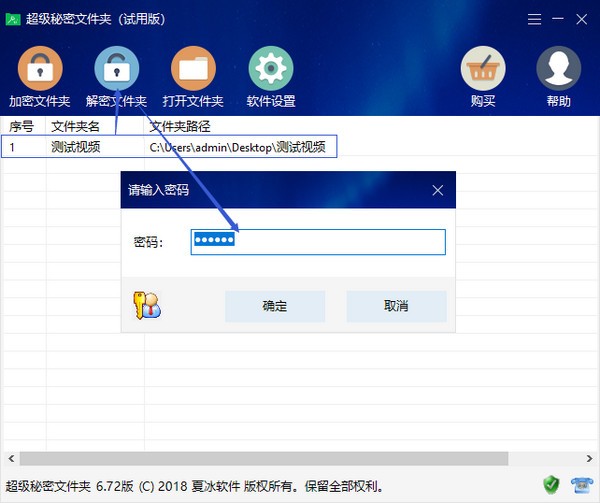Screen dimensions: 600x503
Task: Click the 加密文件夹 (encrypt folder) lock icon
Action: point(40,70)
